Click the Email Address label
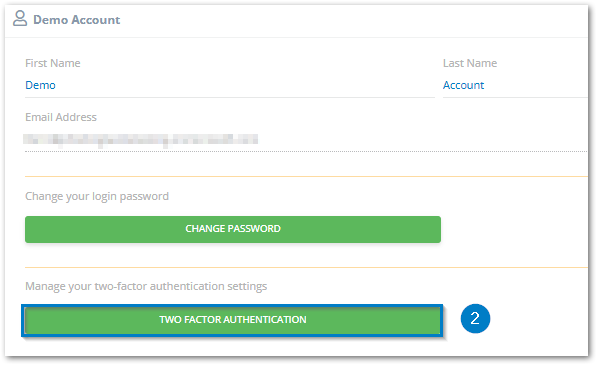 point(61,117)
